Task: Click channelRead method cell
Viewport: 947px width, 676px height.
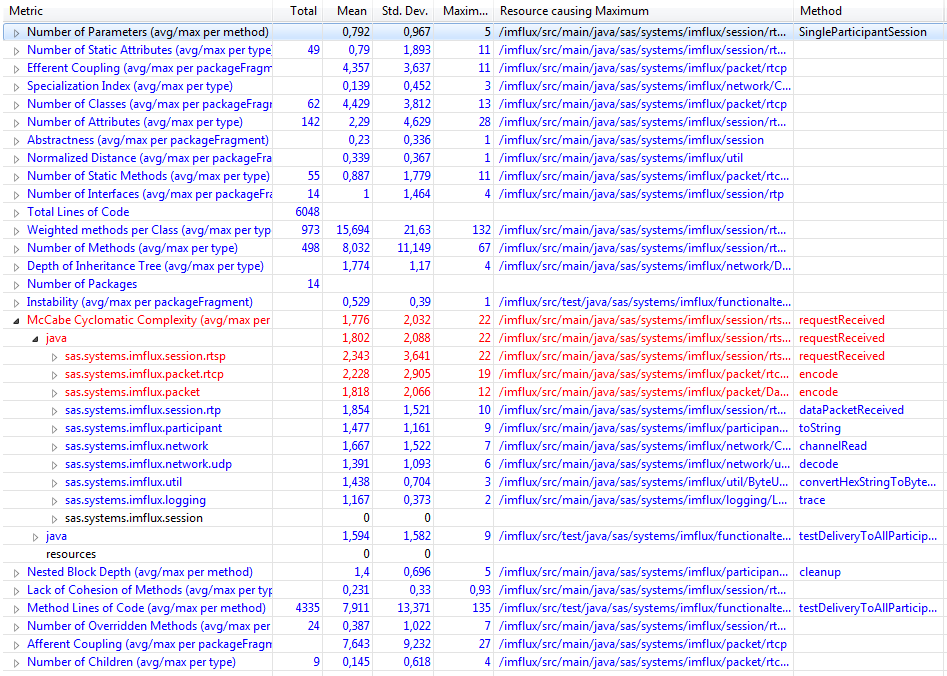Action: pyautogui.click(x=832, y=446)
